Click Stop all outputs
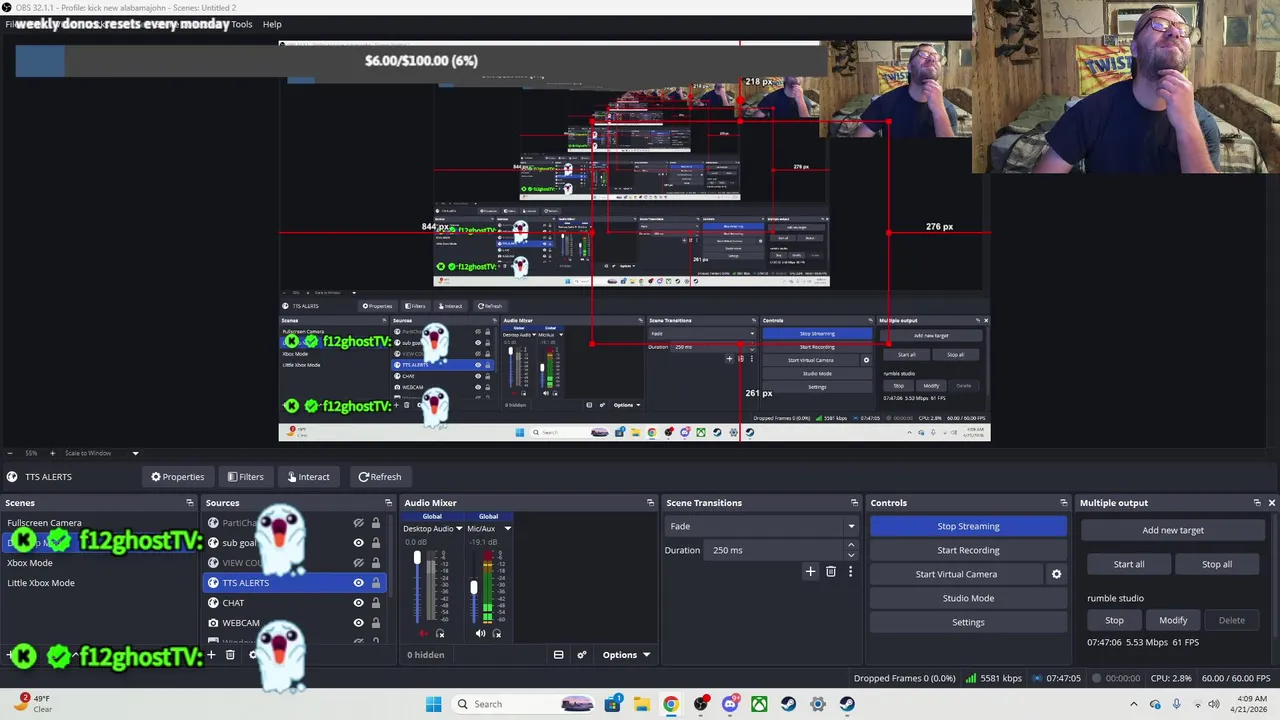 pyautogui.click(x=1217, y=564)
